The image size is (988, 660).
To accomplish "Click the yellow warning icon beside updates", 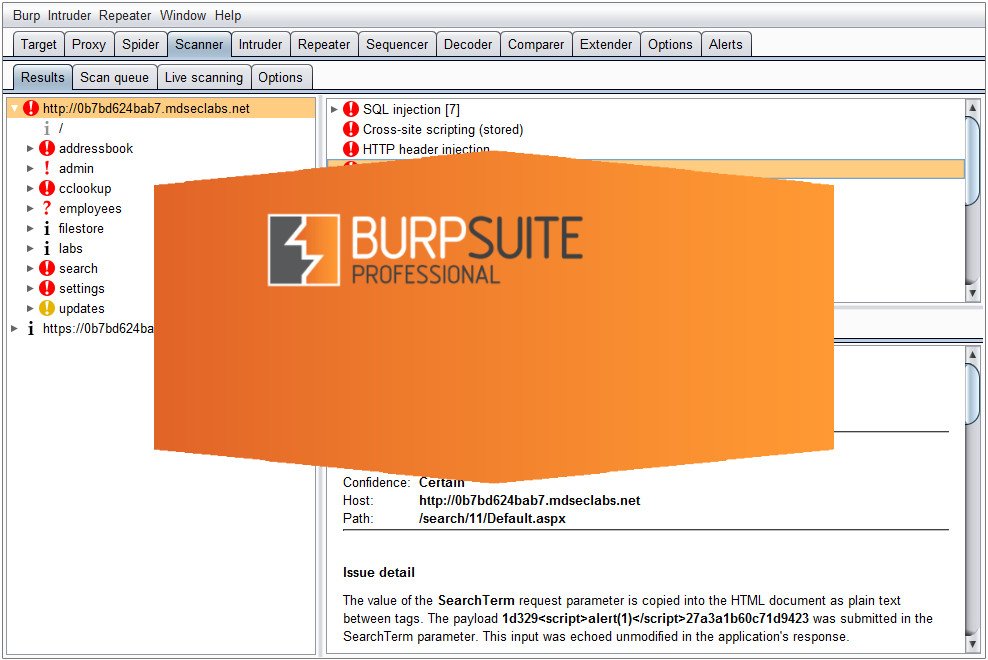I will pyautogui.click(x=47, y=308).
